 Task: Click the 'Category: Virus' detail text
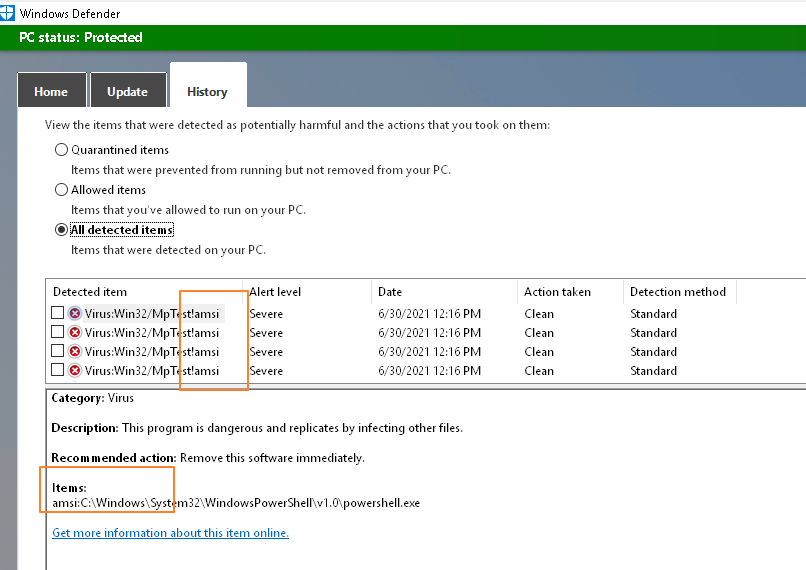93,398
